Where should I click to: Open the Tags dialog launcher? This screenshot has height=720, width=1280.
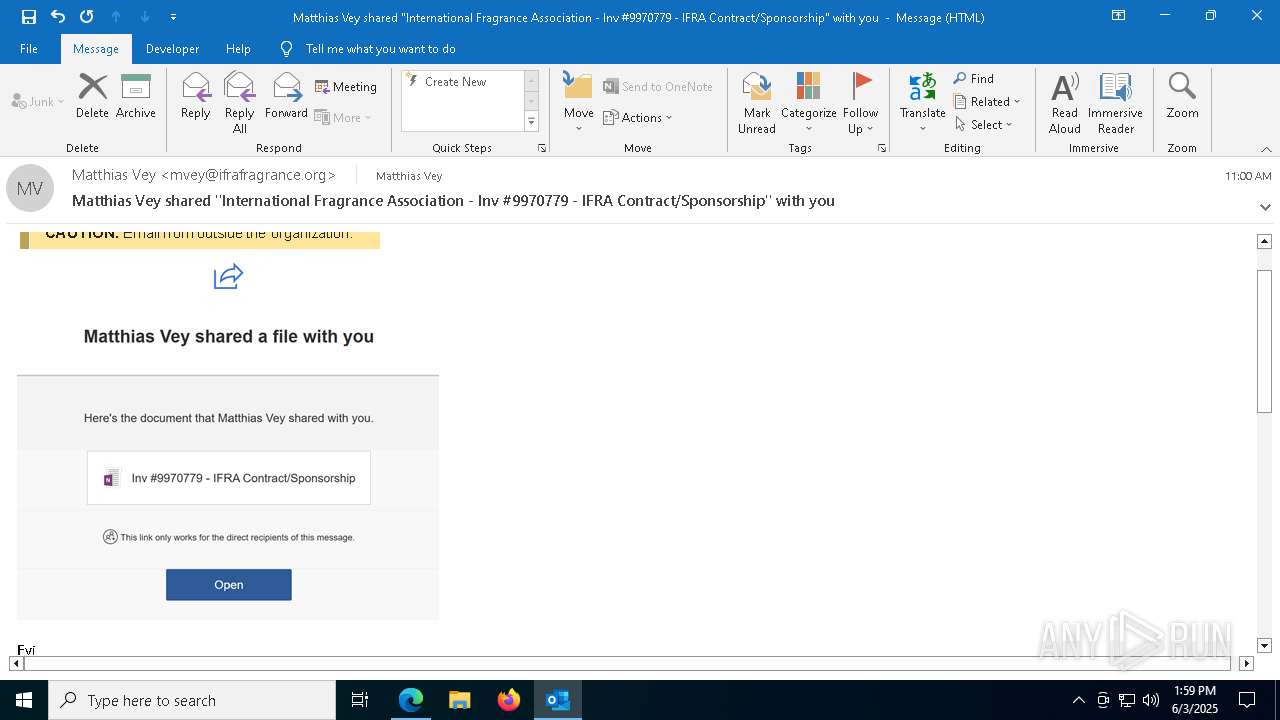pyautogui.click(x=882, y=148)
